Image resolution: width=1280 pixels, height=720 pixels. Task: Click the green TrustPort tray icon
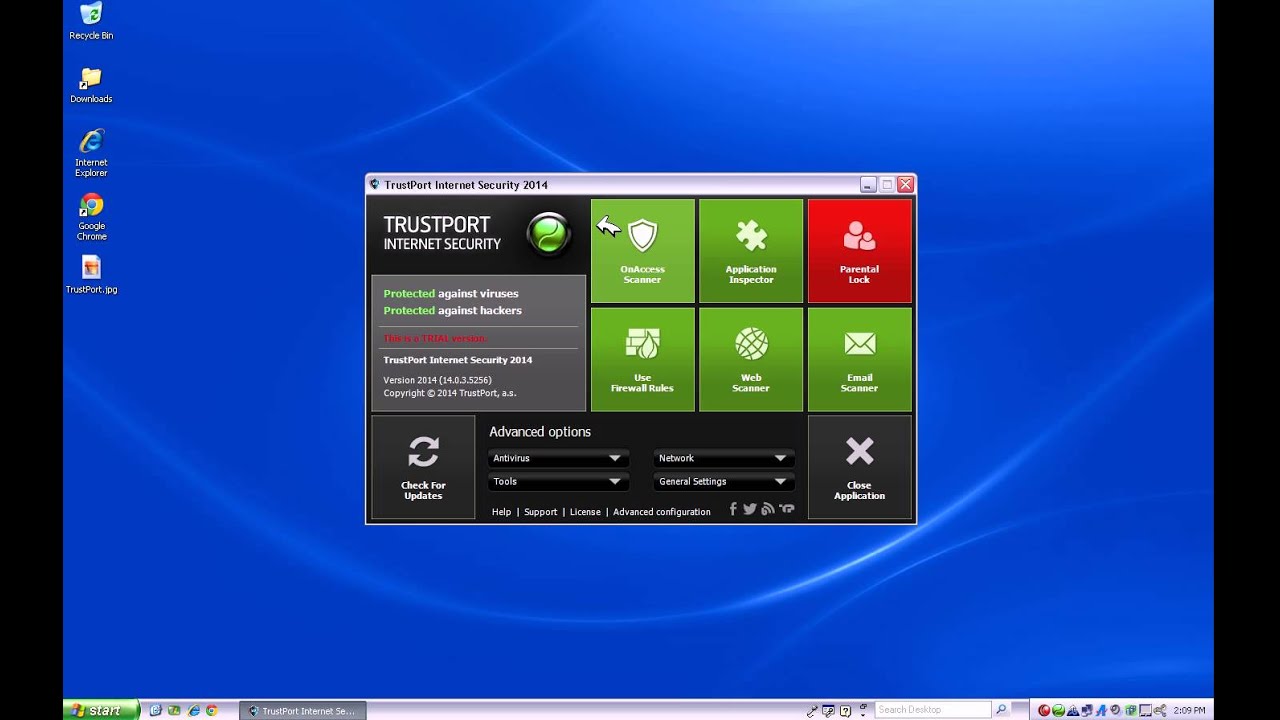1058,711
